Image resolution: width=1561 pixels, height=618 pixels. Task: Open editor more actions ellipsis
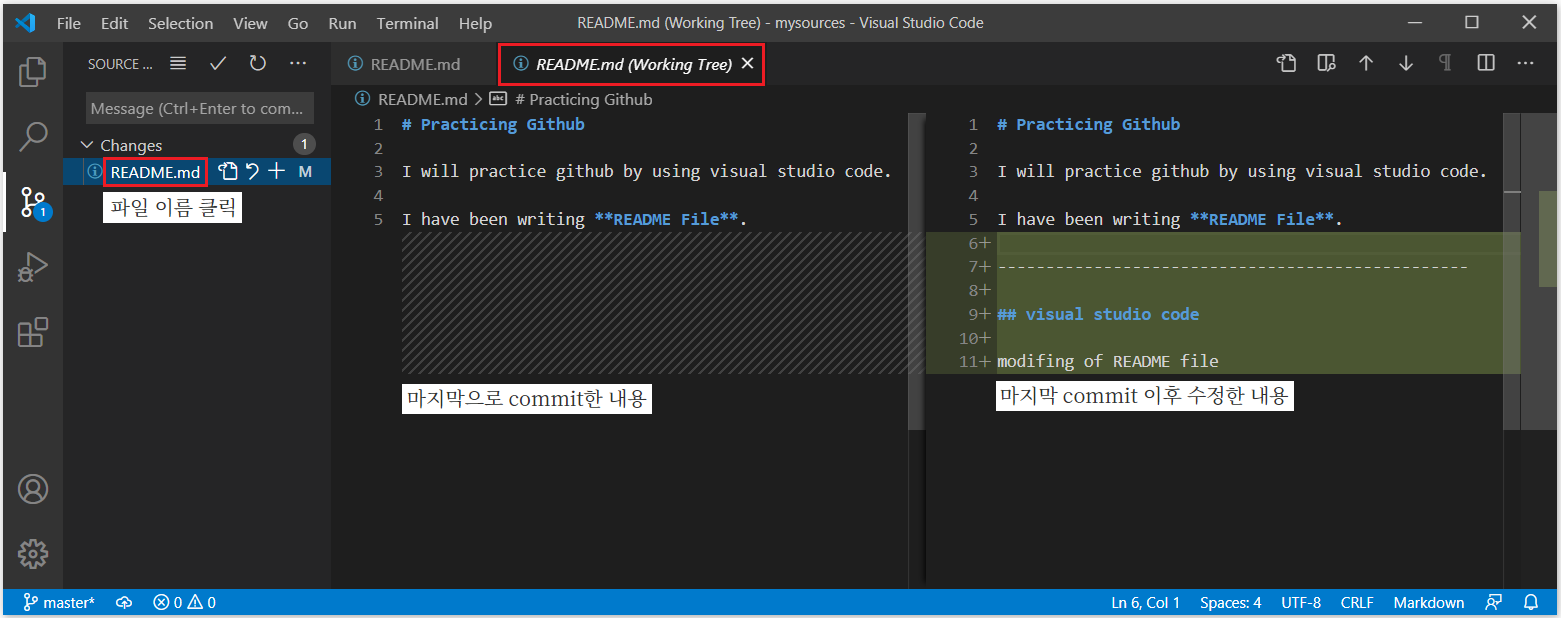pos(1525,63)
